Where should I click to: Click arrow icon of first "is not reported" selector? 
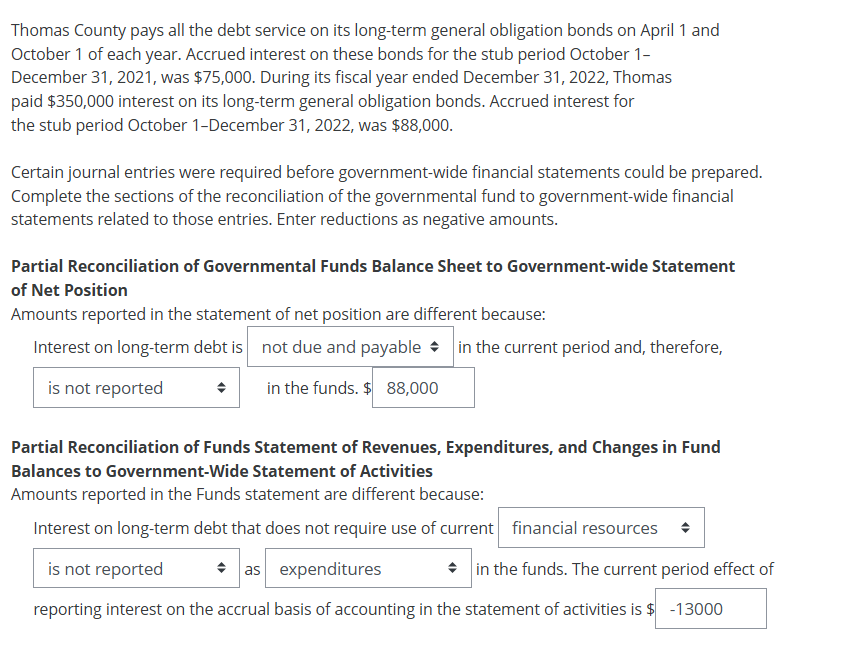click(221, 388)
